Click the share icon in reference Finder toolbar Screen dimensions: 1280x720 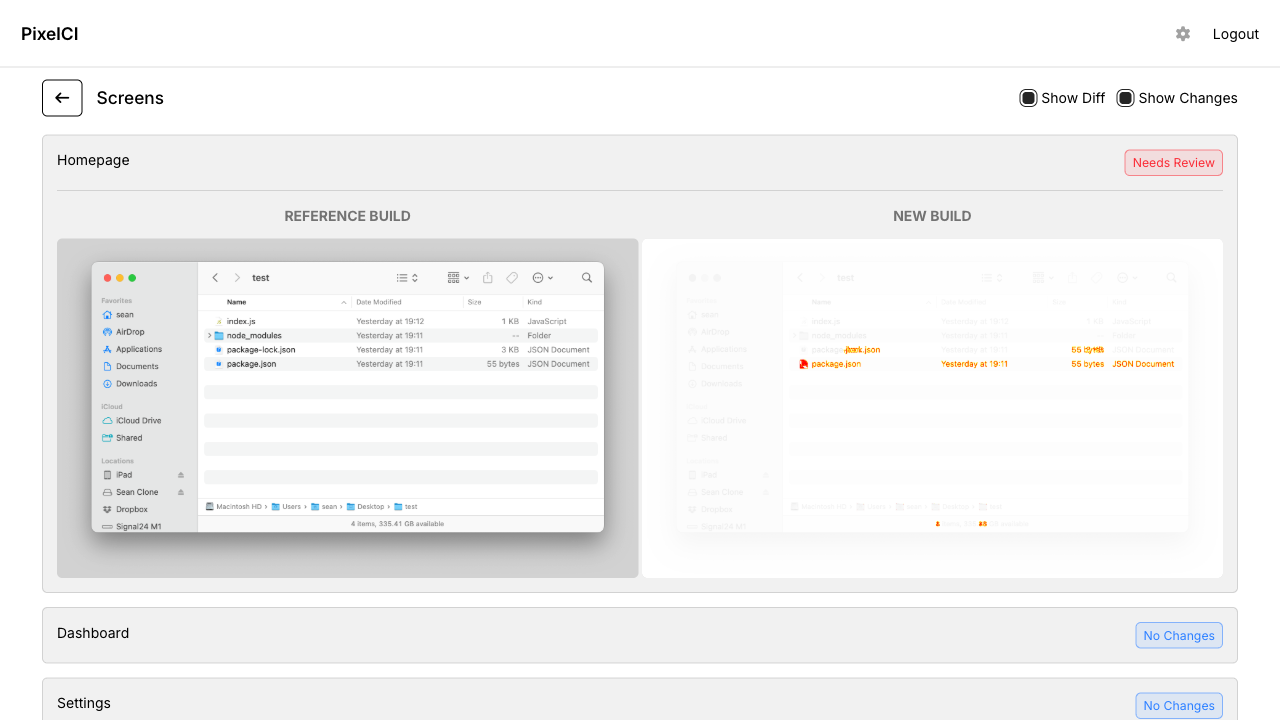click(x=488, y=278)
